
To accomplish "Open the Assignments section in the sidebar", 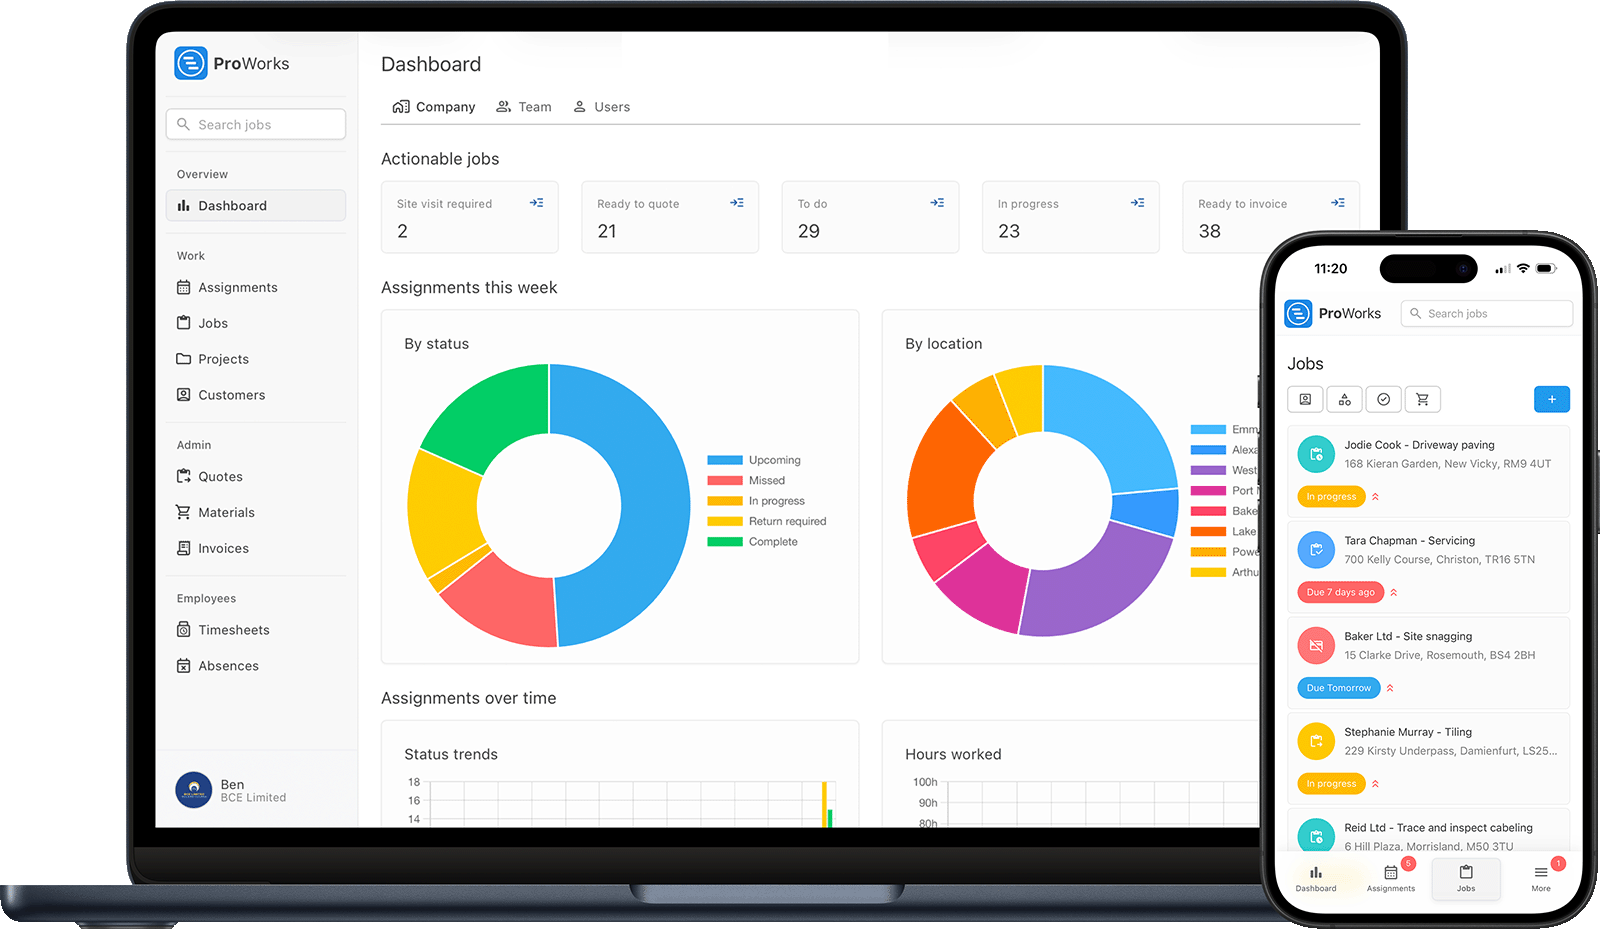I will [237, 287].
